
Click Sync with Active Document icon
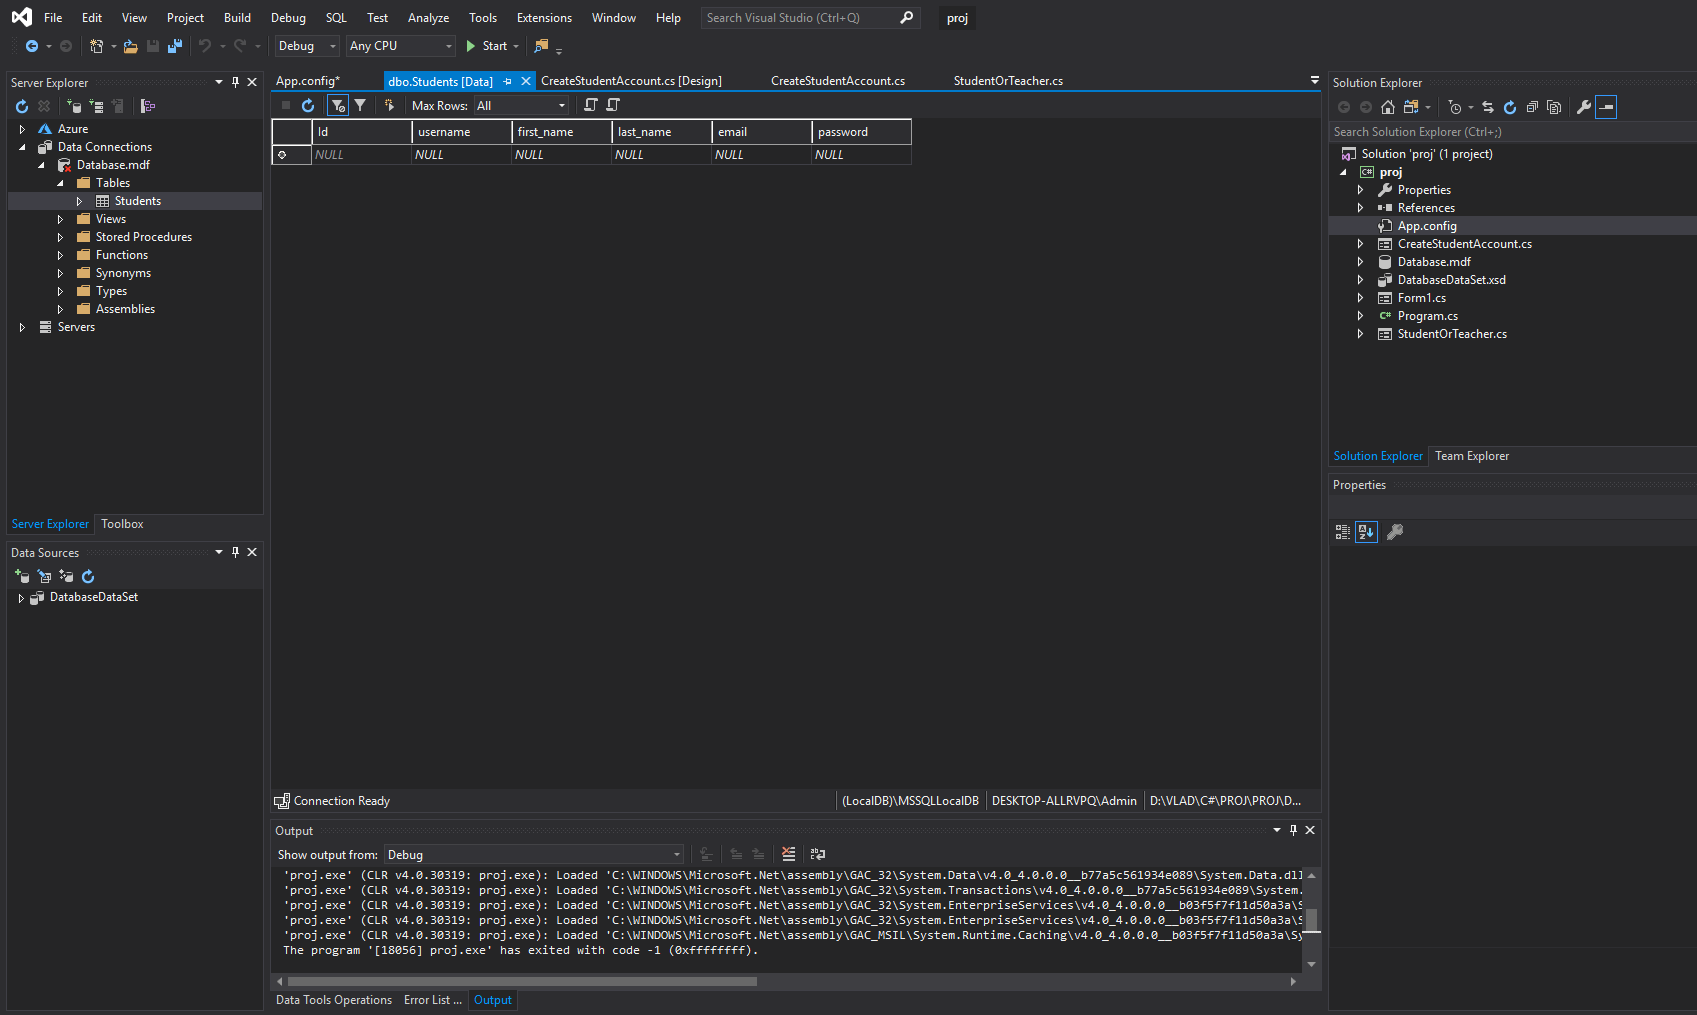1488,107
